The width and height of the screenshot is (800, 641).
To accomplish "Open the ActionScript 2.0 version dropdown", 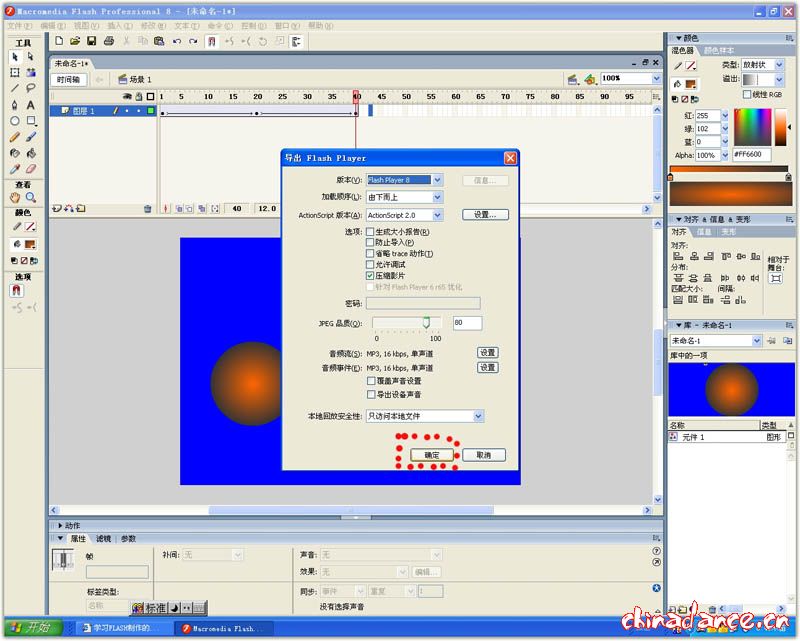I will [x=436, y=215].
